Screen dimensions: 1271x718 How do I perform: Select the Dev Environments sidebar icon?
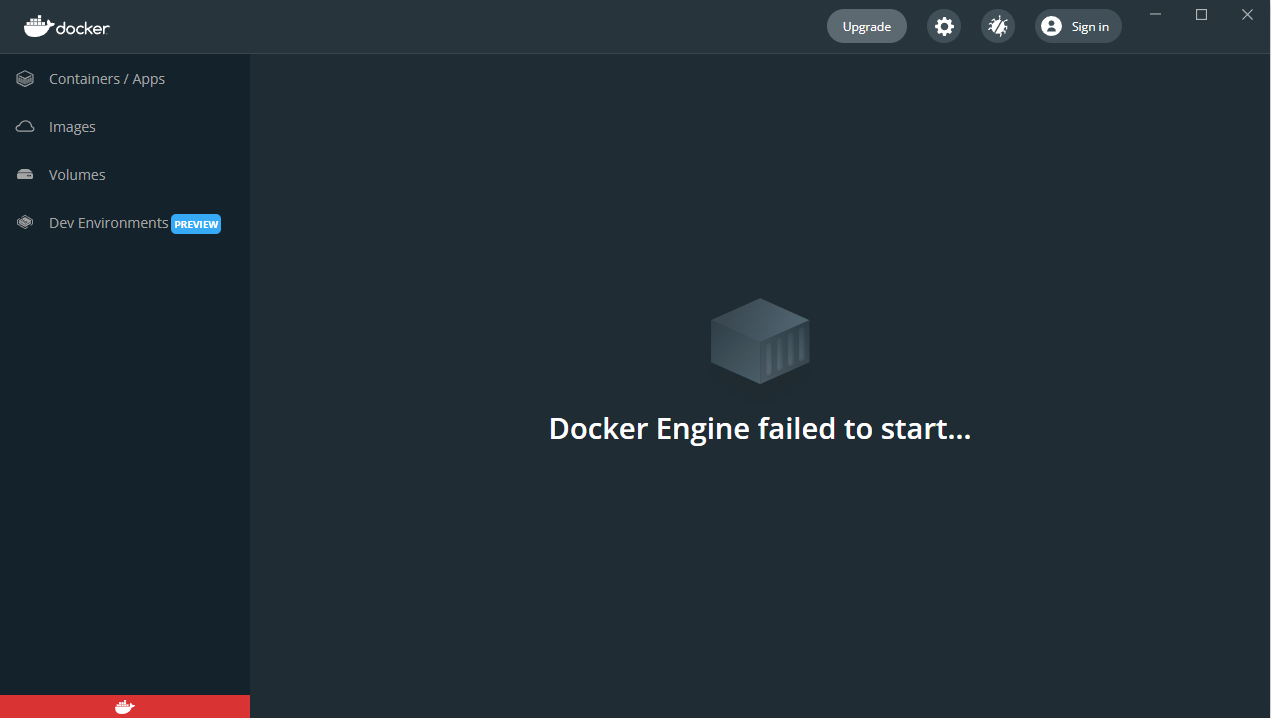[25, 223]
